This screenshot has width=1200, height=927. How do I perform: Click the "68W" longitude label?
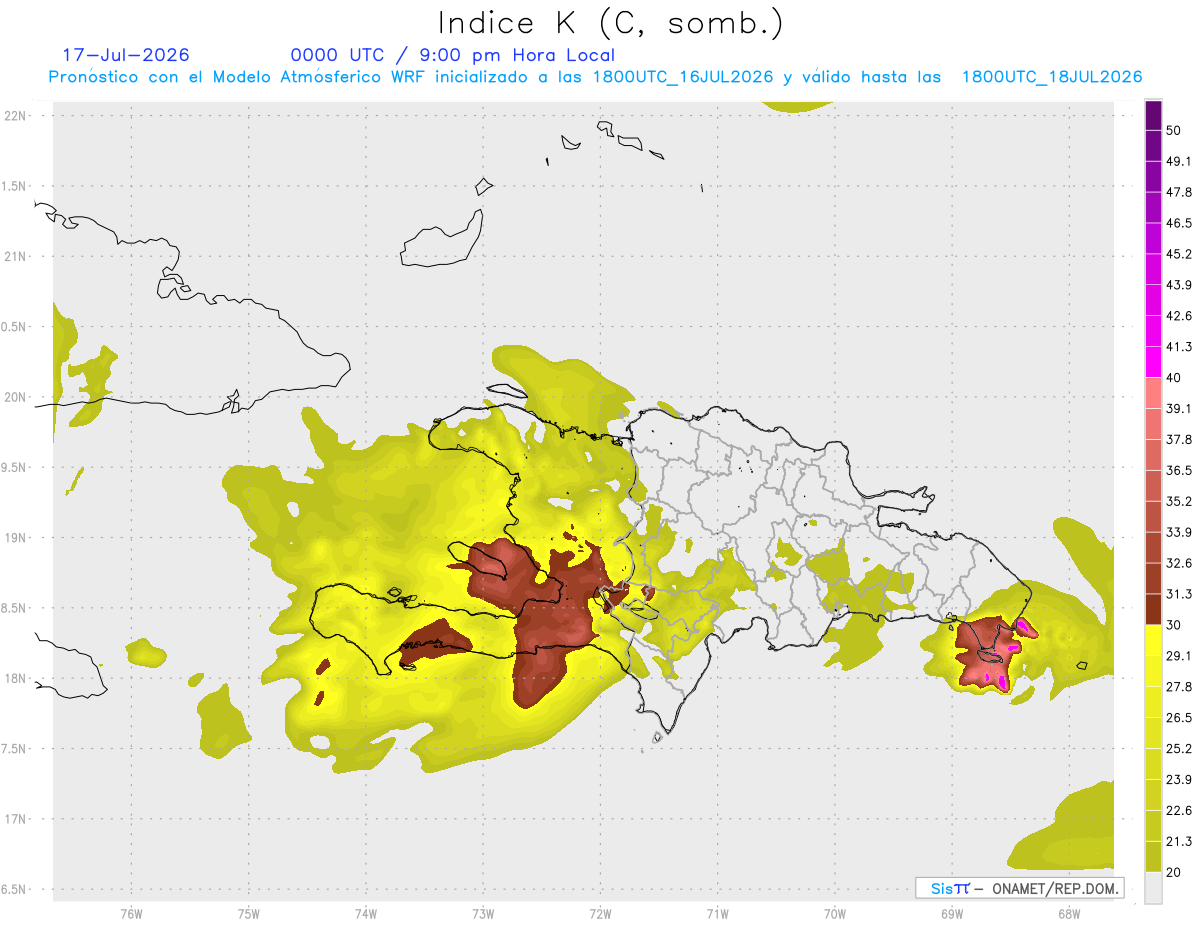click(1069, 913)
